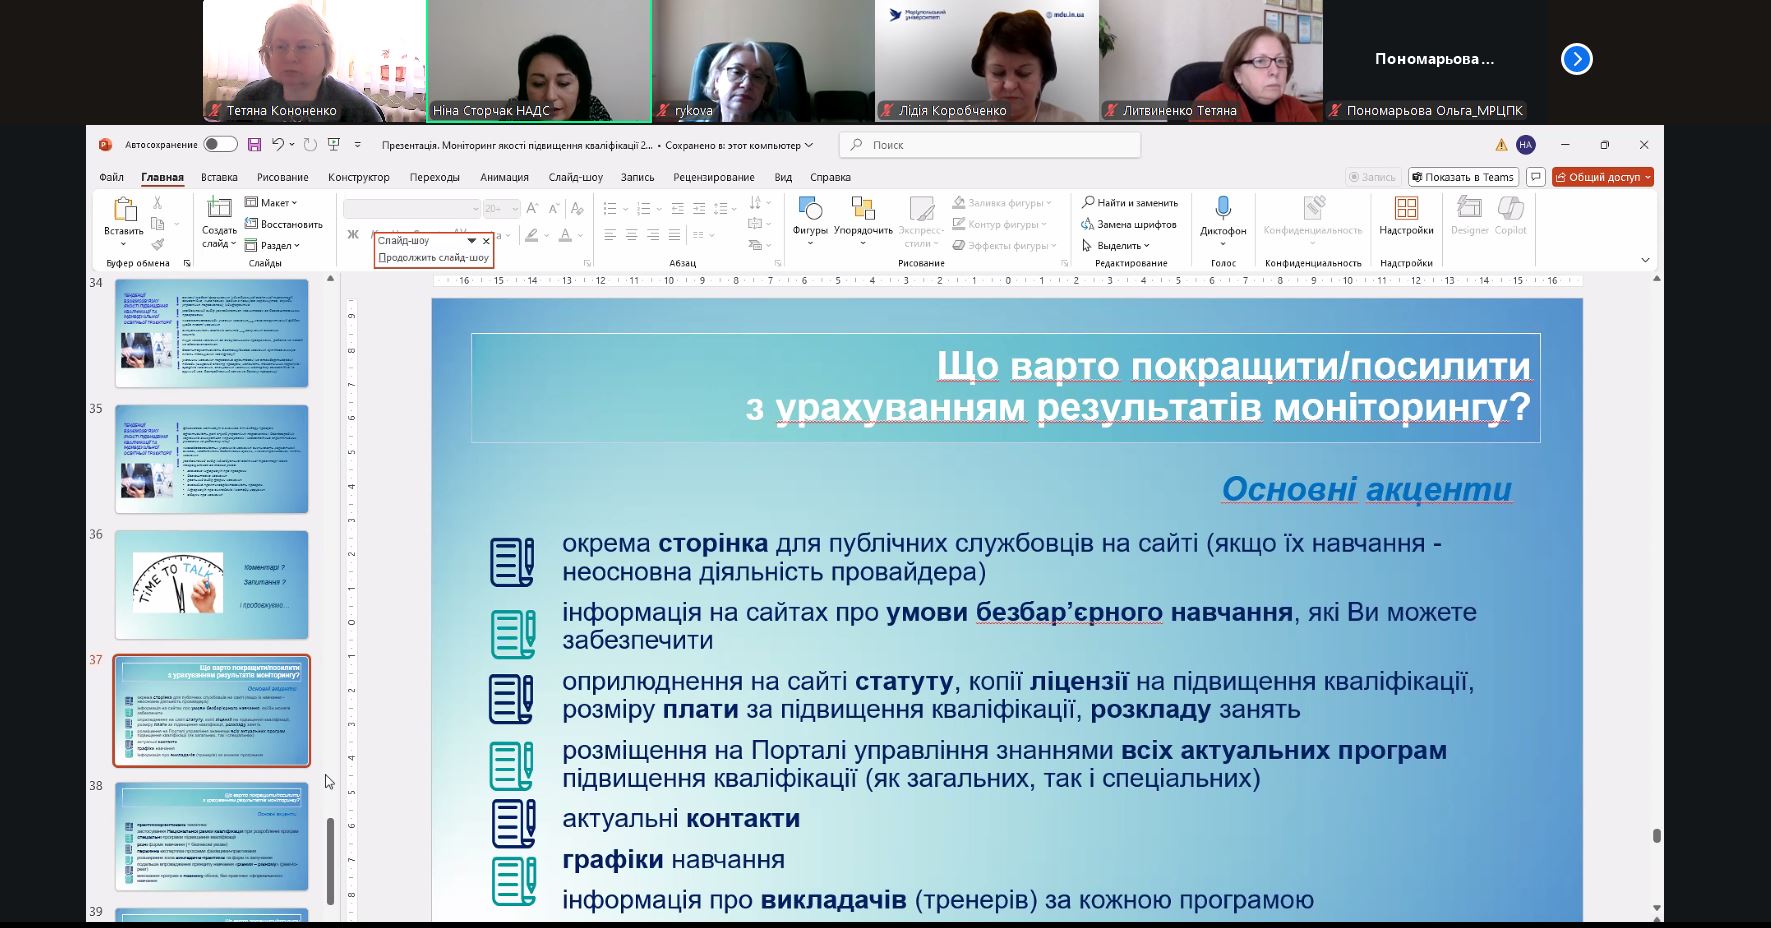This screenshot has height=928, width=1771.
Task: Click the Диктофон microphone icon
Action: pyautogui.click(x=1222, y=210)
